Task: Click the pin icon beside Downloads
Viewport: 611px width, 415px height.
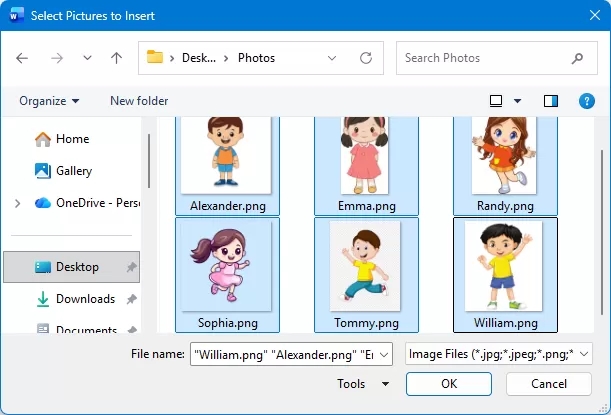Action: pos(131,299)
